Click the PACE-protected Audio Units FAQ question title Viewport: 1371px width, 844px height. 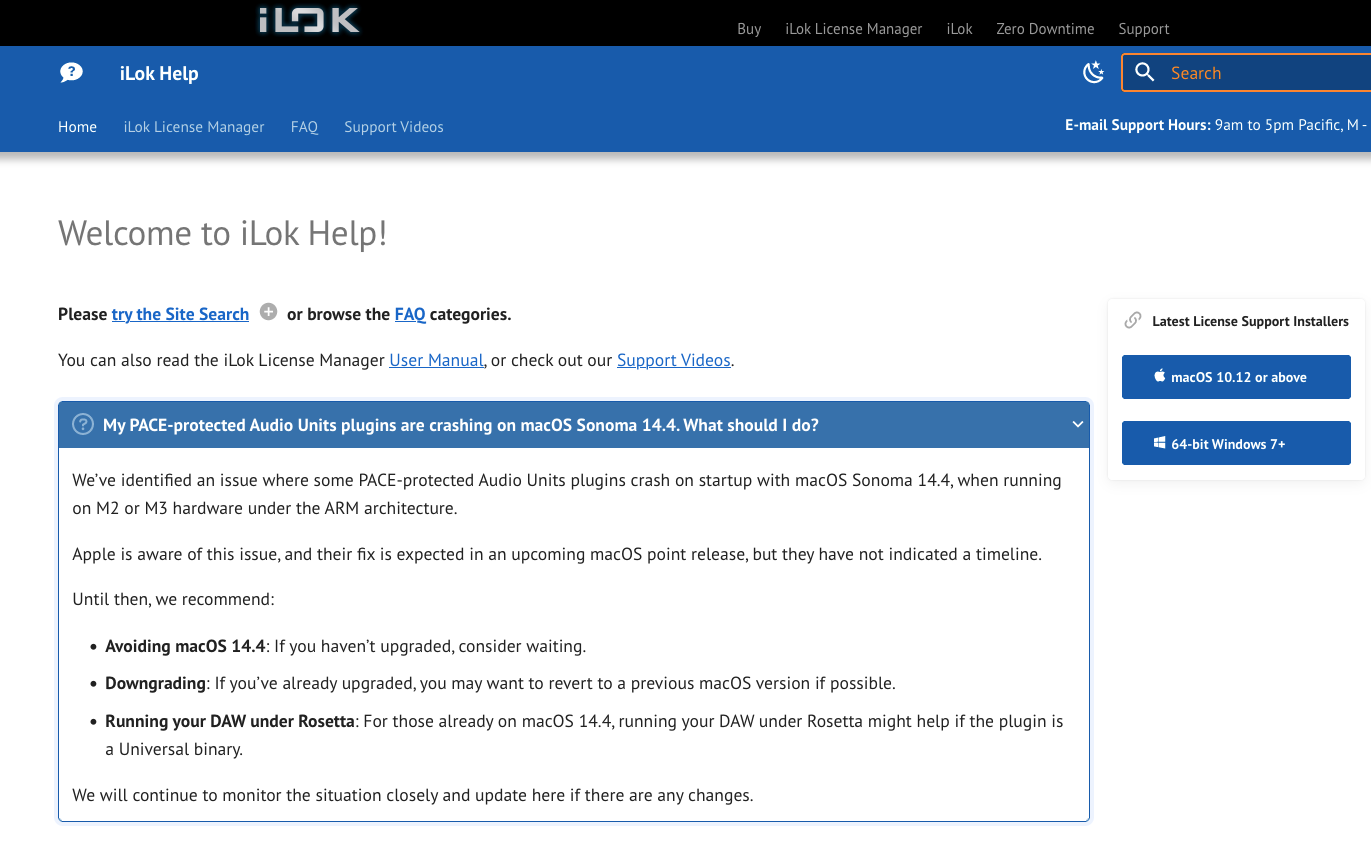point(461,425)
